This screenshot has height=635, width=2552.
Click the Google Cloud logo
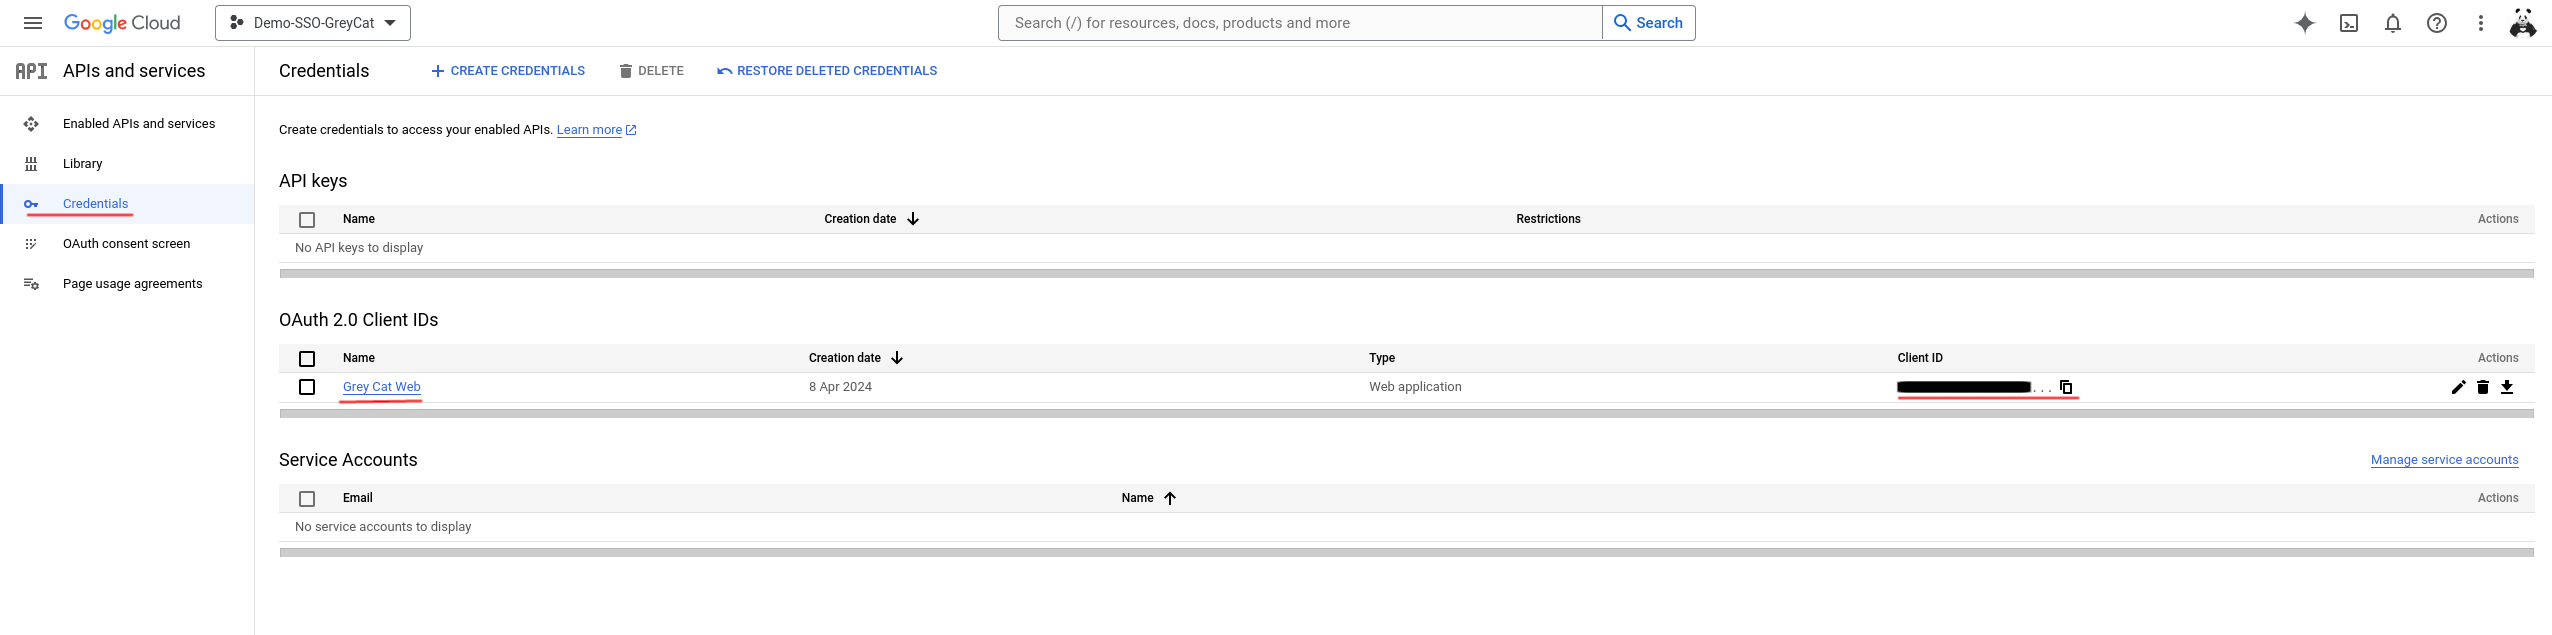coord(122,23)
